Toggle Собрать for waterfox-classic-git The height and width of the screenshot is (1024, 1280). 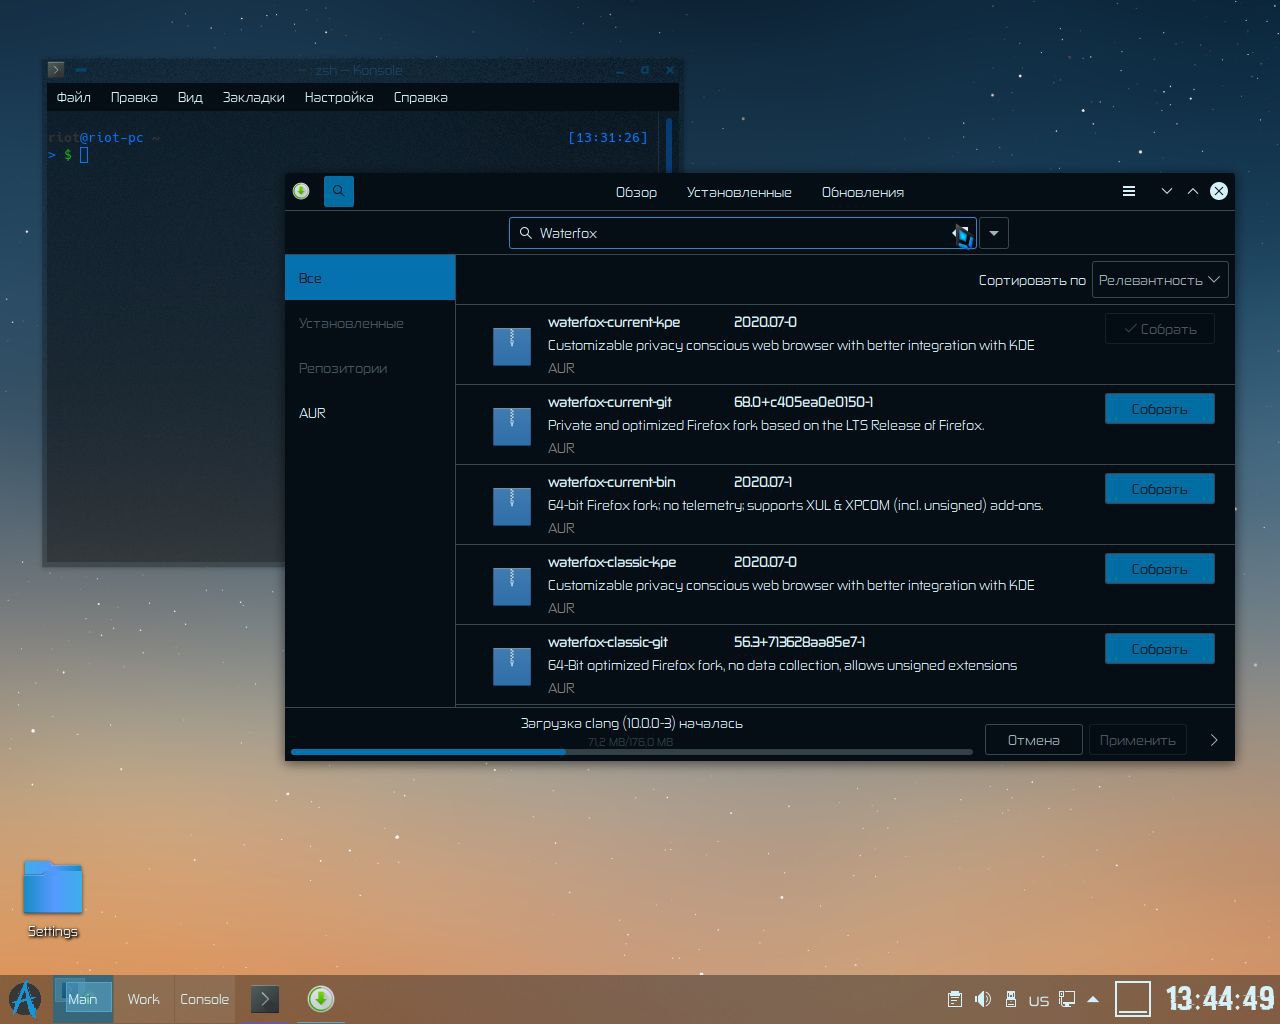[x=1160, y=649]
